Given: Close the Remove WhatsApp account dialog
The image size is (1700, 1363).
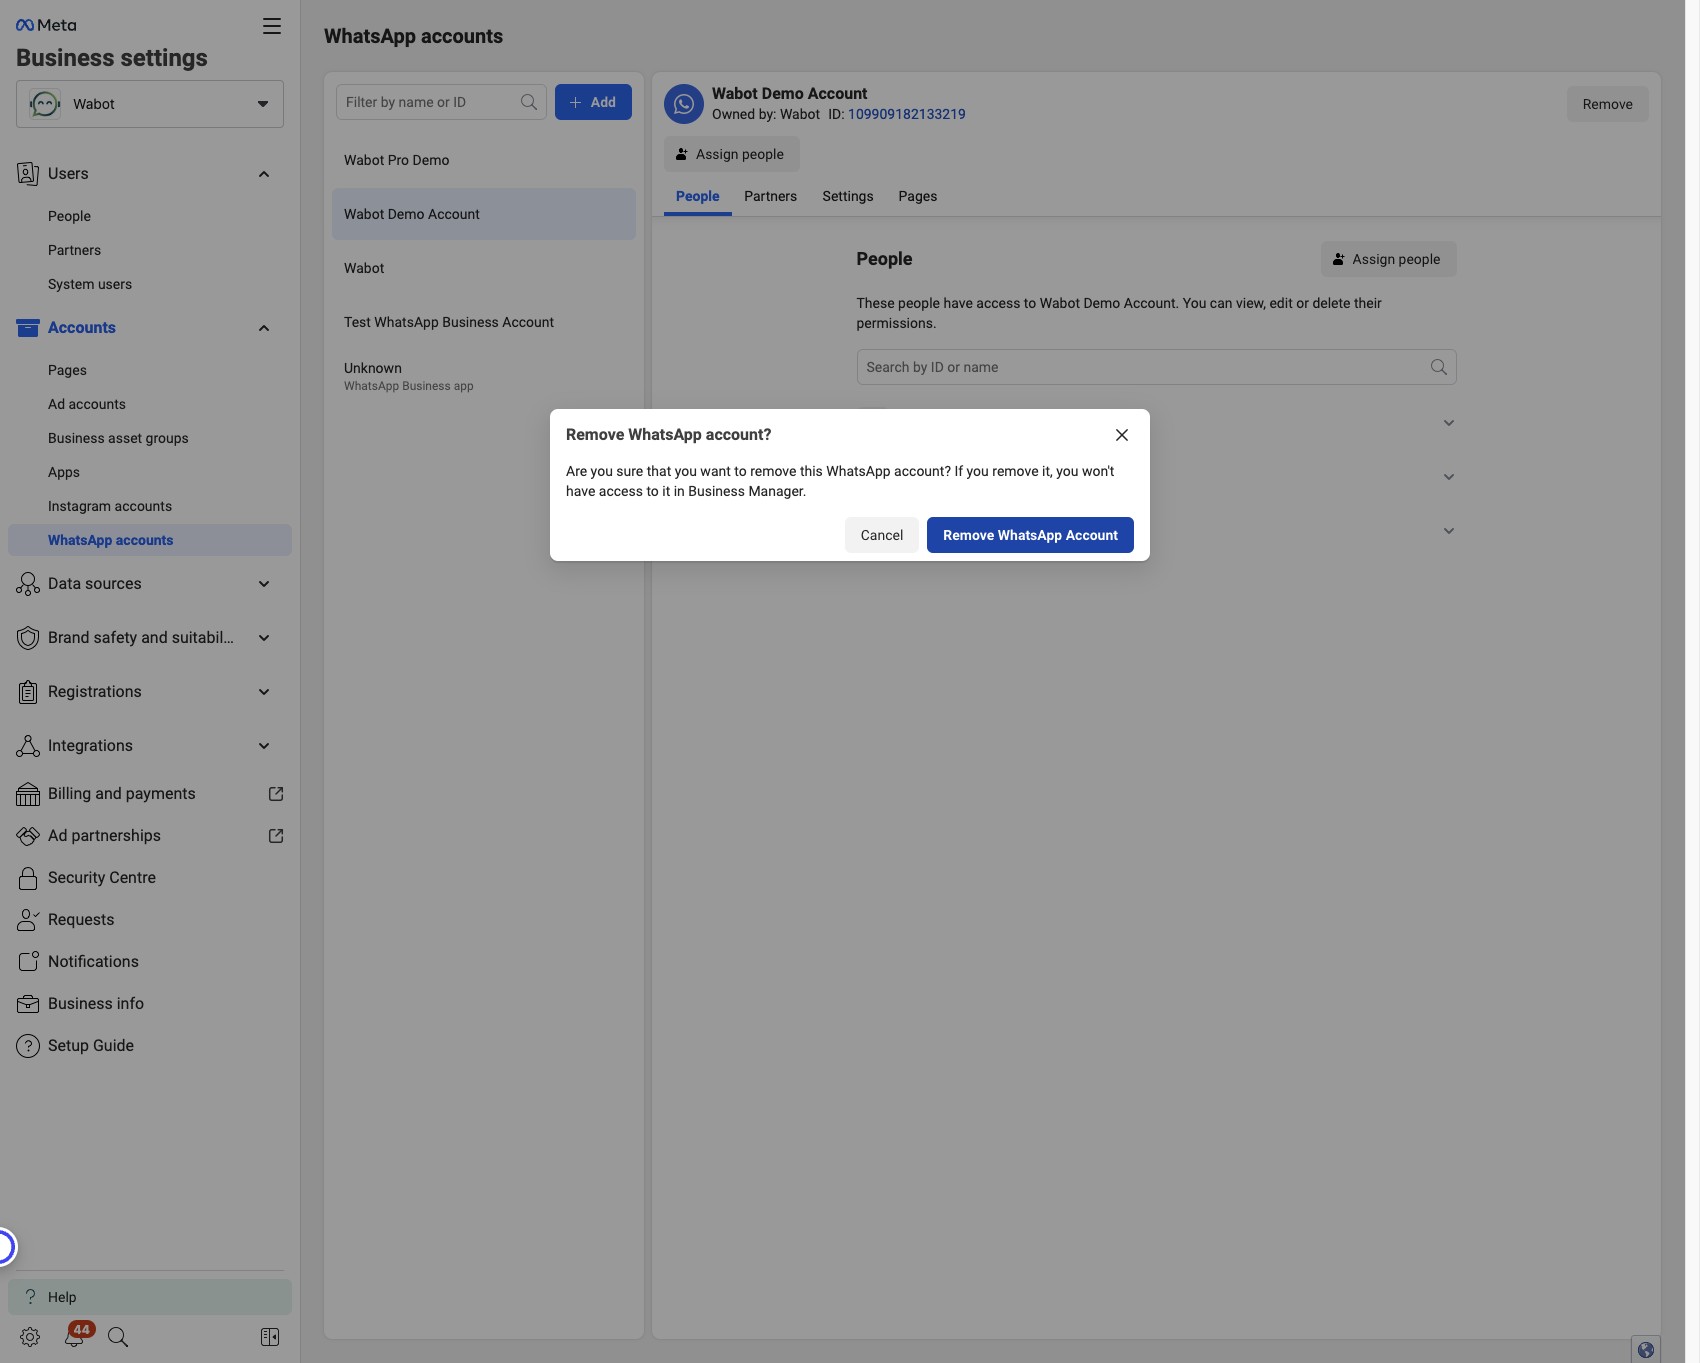Looking at the screenshot, I should [1122, 435].
